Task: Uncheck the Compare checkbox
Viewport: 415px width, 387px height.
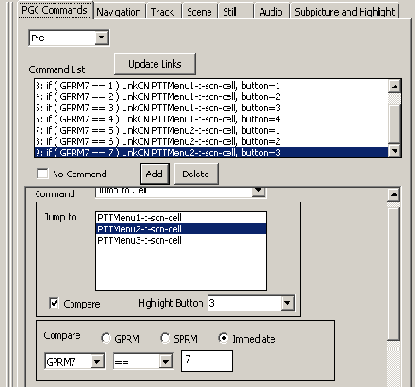Action: pos(54,303)
